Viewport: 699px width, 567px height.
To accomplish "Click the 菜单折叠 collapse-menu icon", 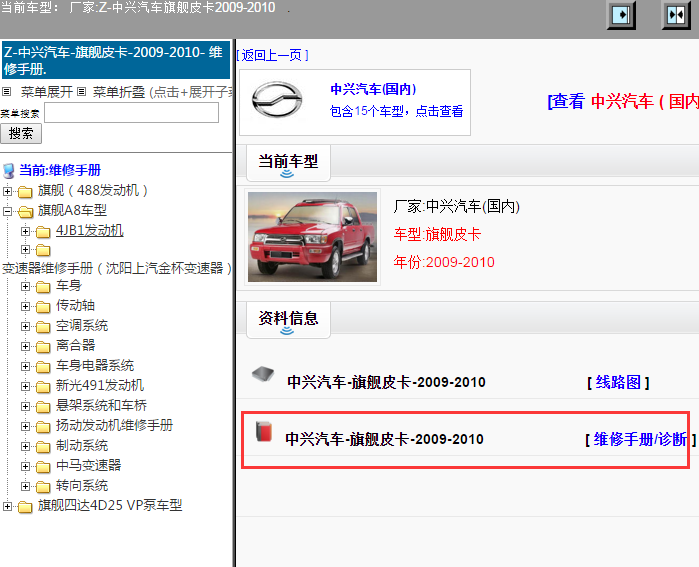I will [x=81, y=92].
